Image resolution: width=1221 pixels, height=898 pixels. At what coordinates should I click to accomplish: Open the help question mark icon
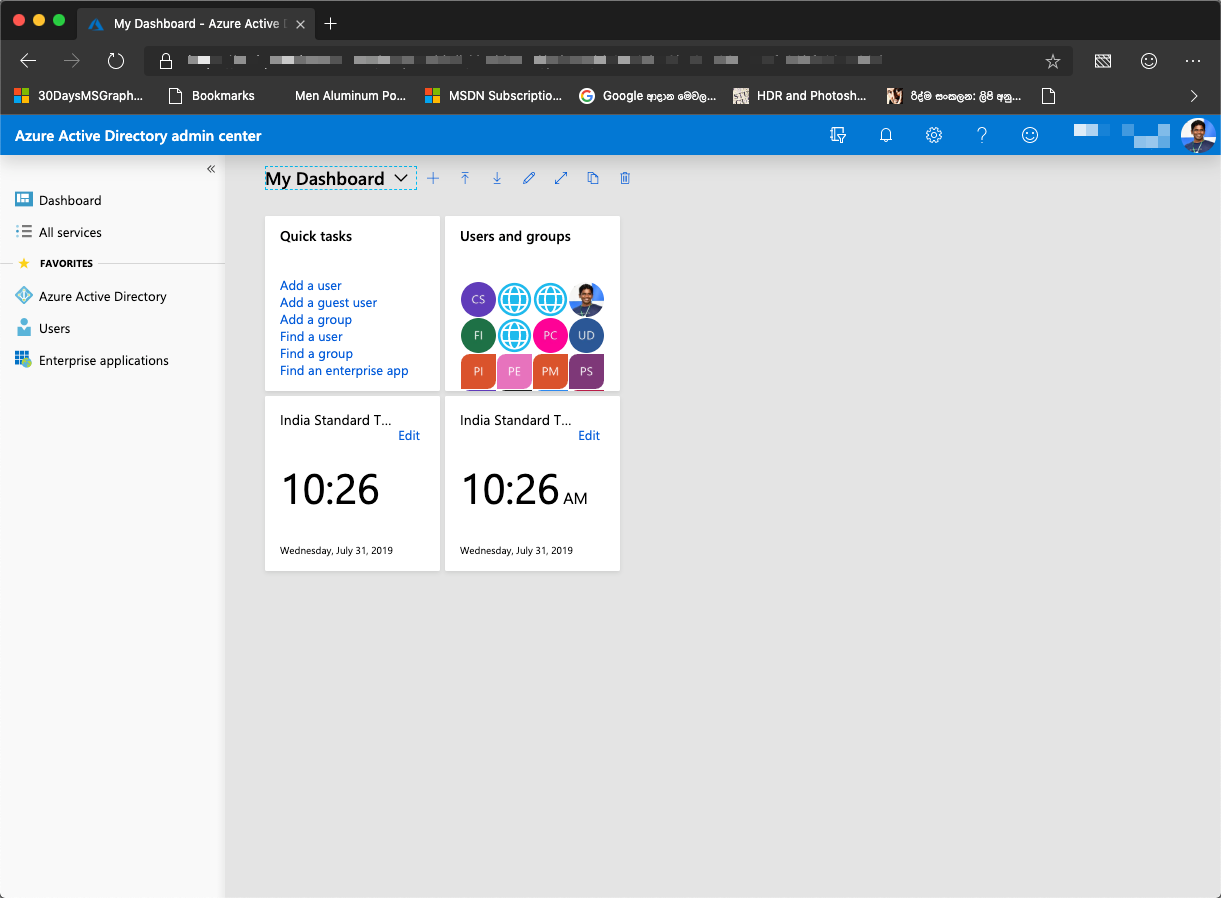[982, 135]
